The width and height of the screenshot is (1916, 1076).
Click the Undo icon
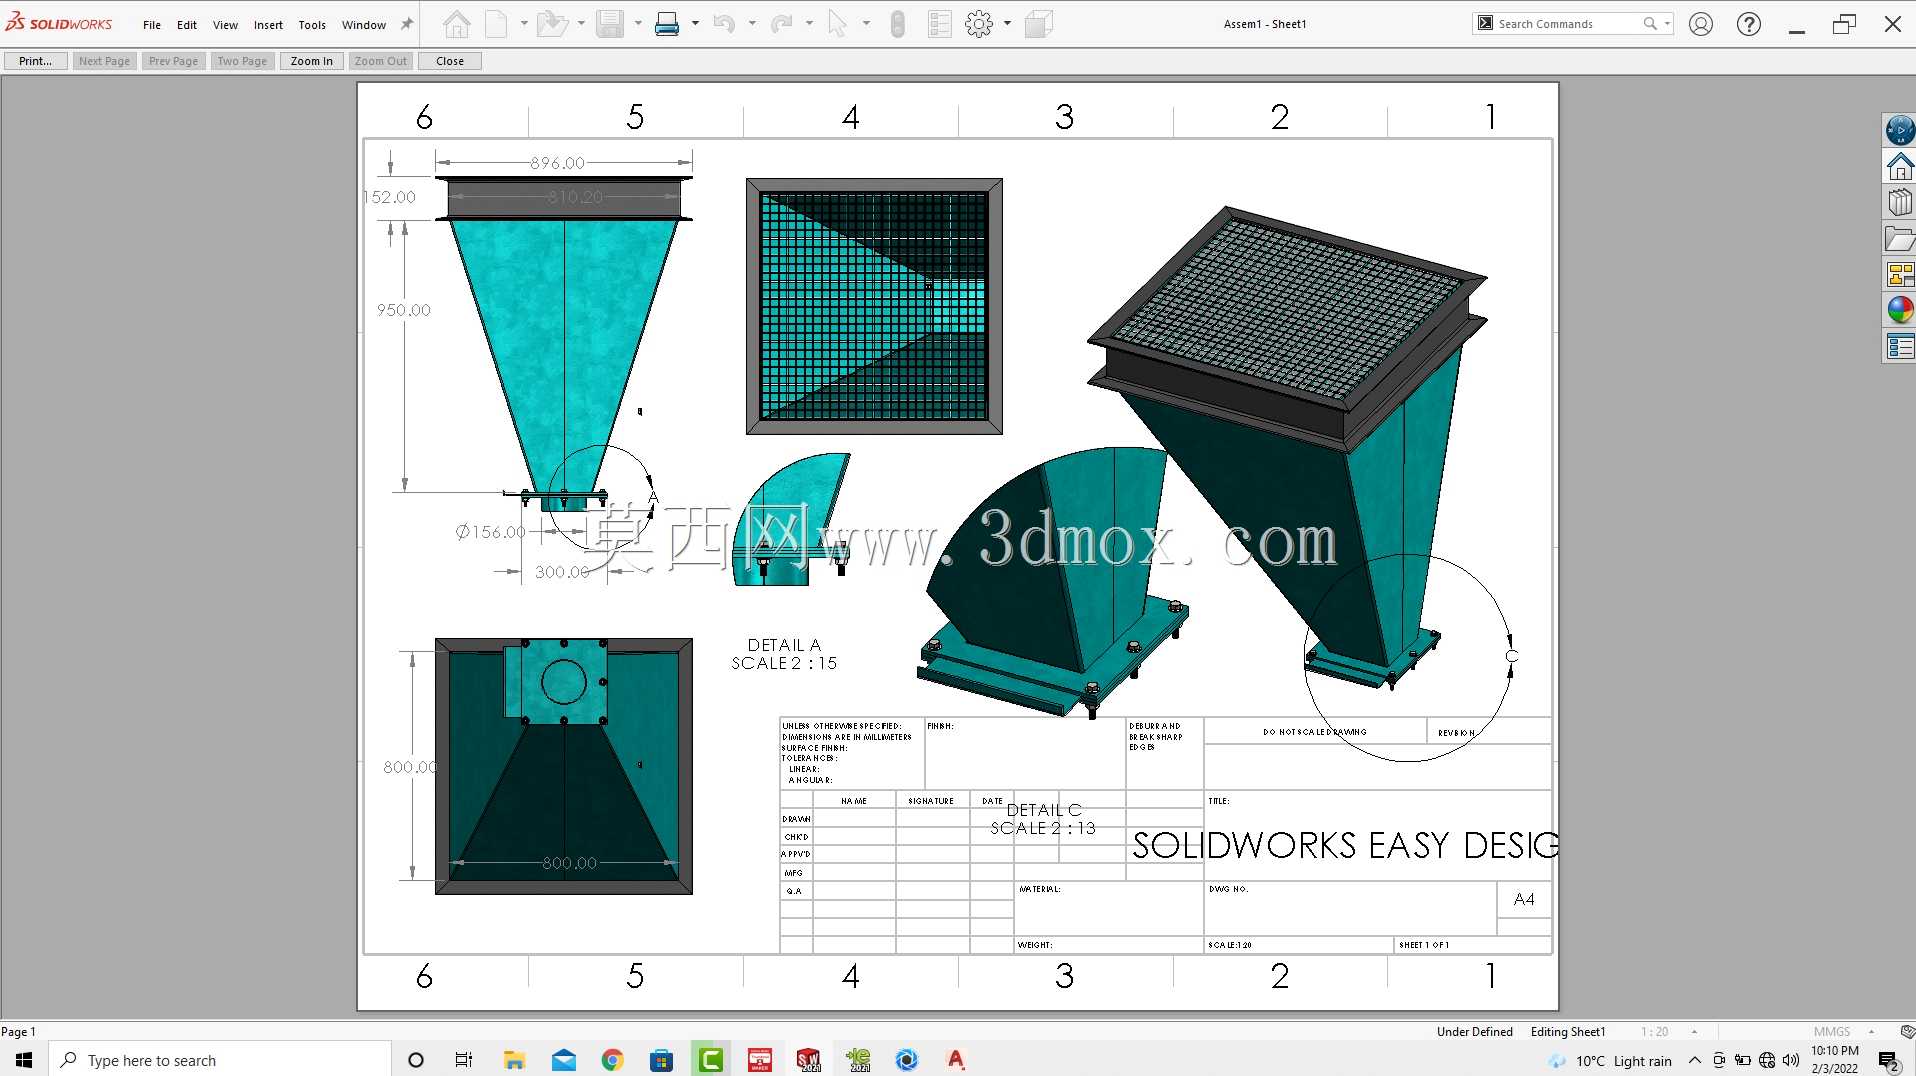click(x=725, y=24)
